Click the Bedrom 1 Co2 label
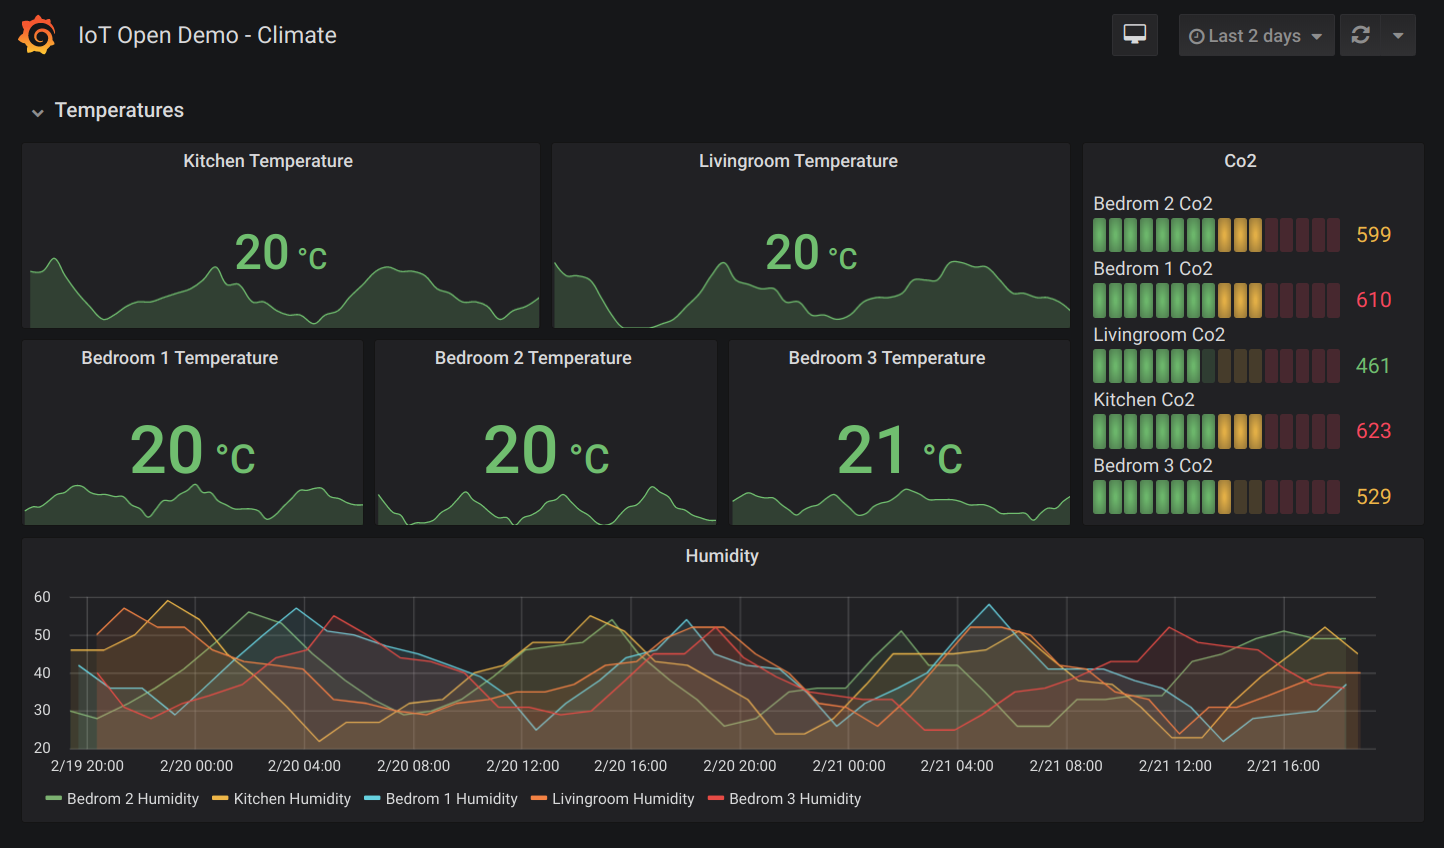The width and height of the screenshot is (1444, 848). coord(1153,269)
